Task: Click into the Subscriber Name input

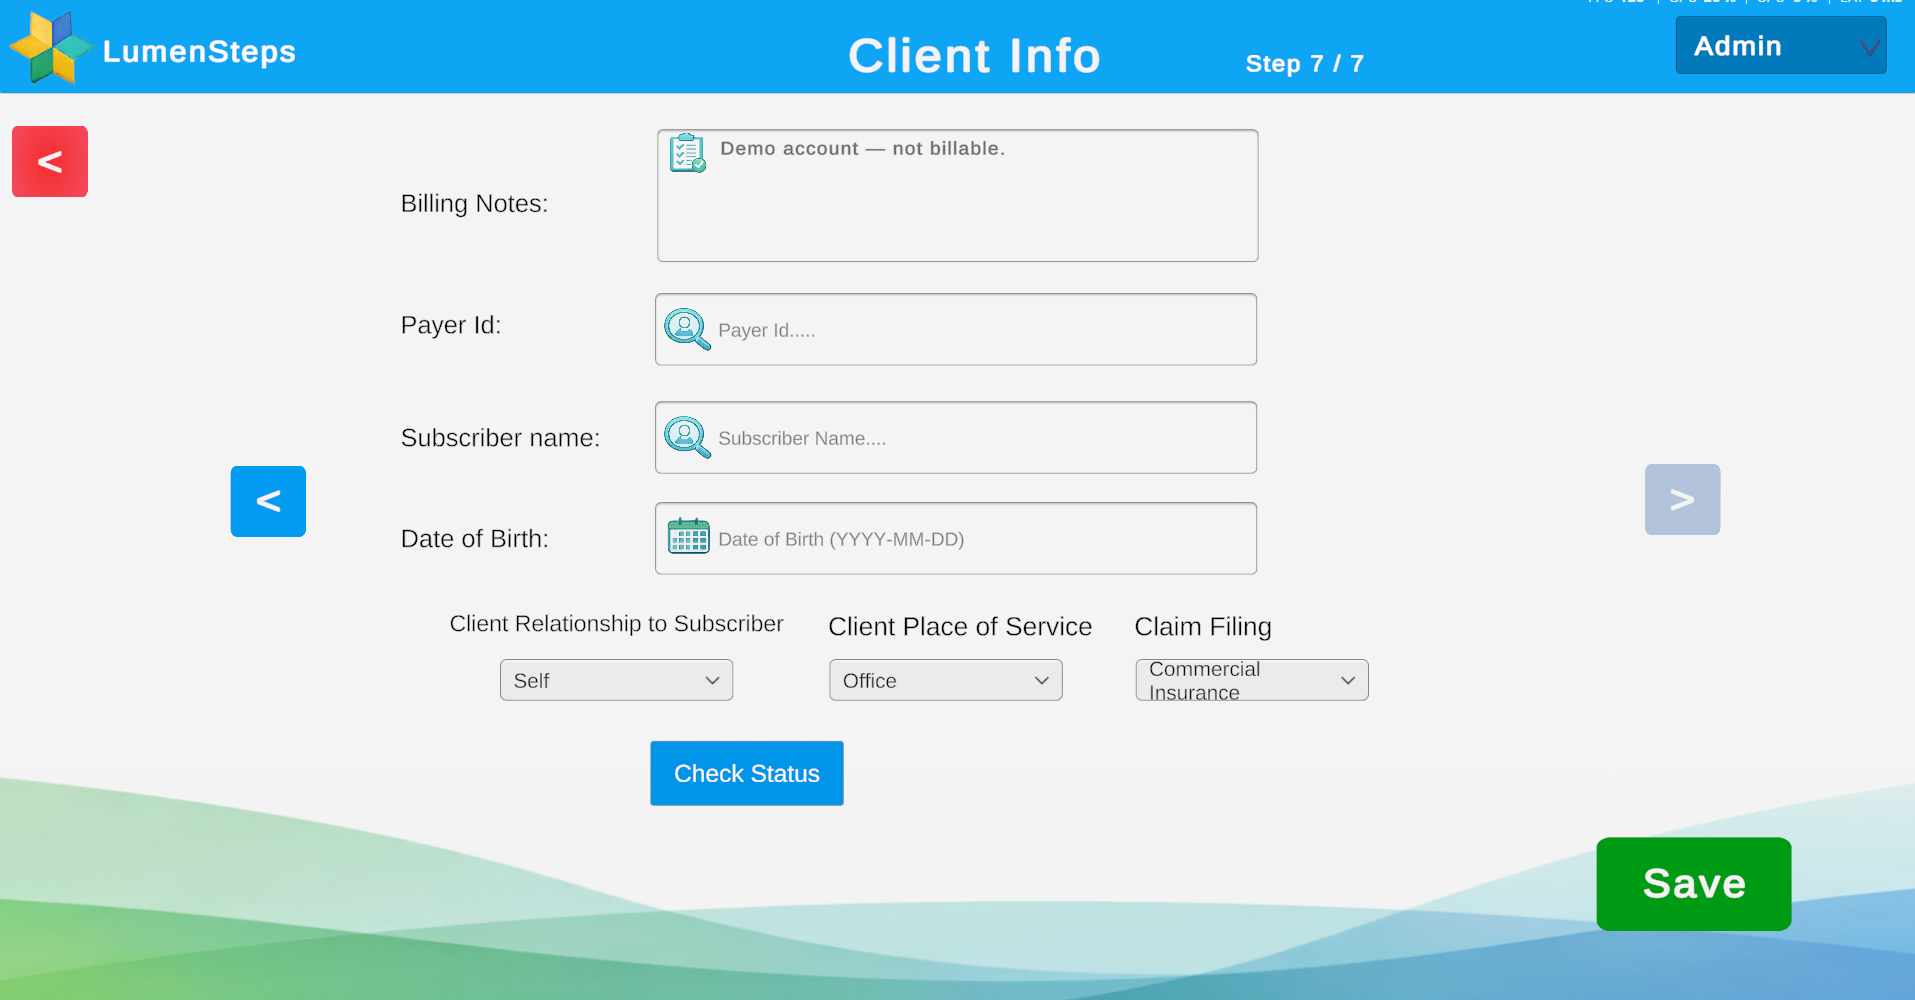Action: (x=956, y=437)
